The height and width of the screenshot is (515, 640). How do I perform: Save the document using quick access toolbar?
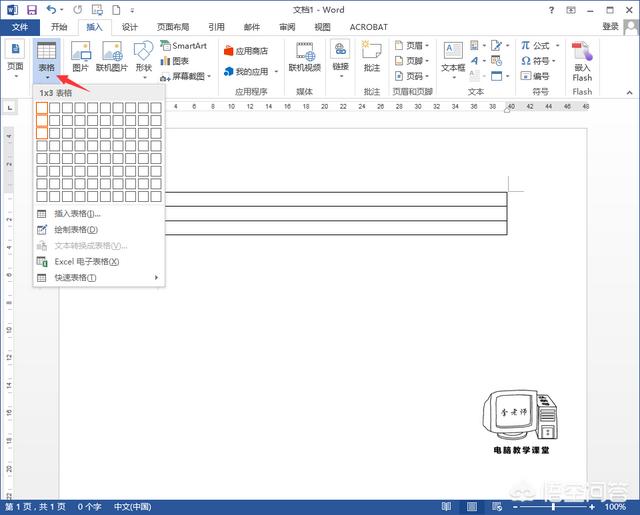pyautogui.click(x=31, y=9)
